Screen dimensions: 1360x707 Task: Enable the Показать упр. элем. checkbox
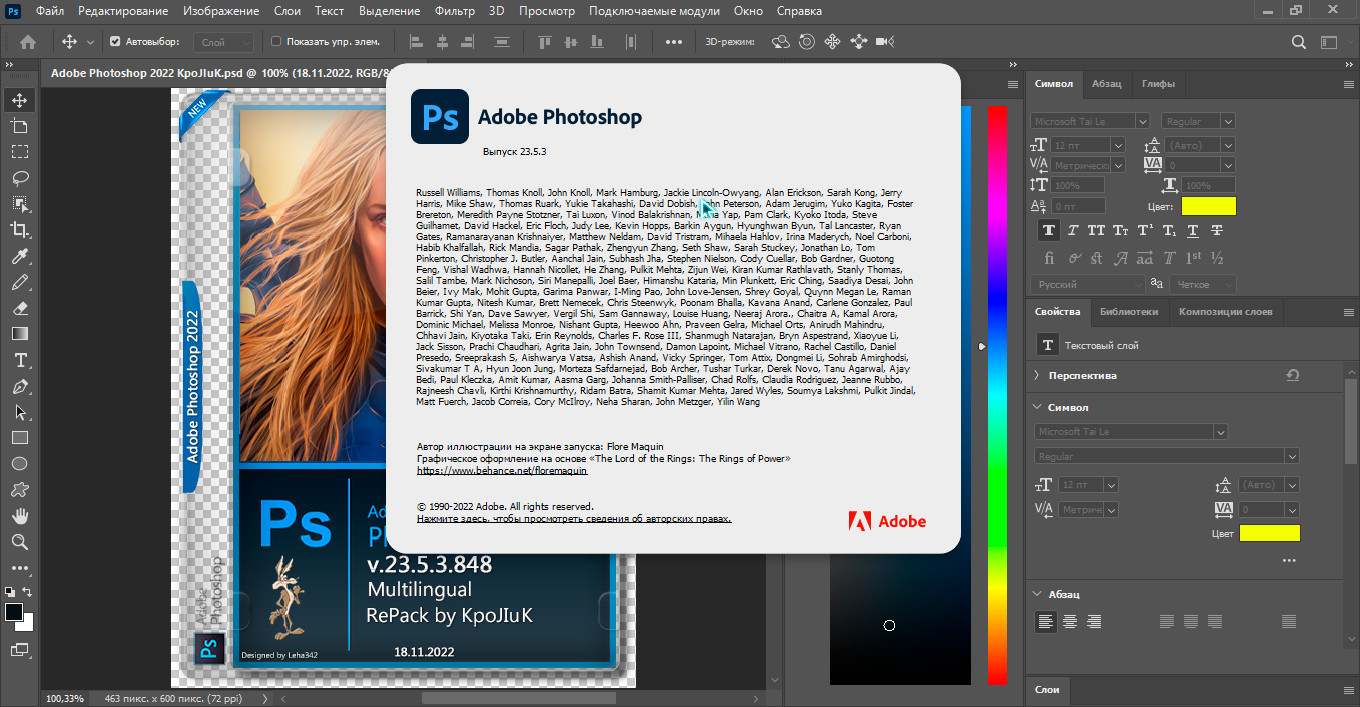pos(276,42)
